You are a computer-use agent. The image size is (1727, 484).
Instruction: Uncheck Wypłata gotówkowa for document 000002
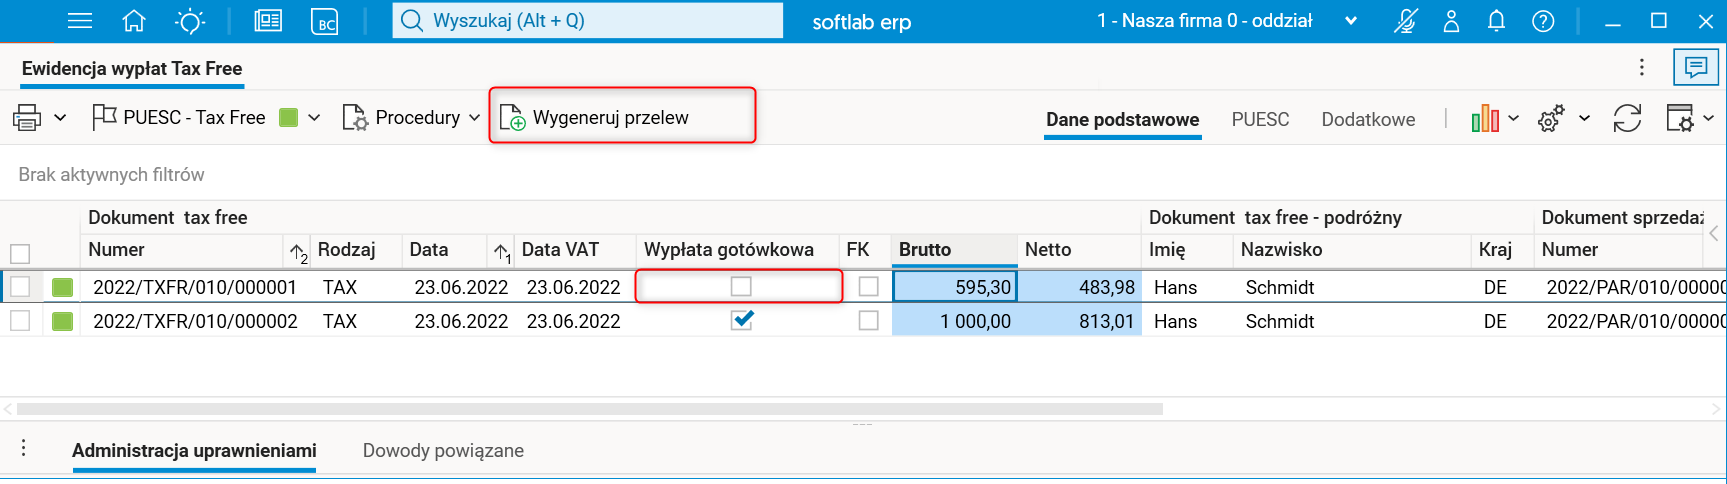point(741,321)
